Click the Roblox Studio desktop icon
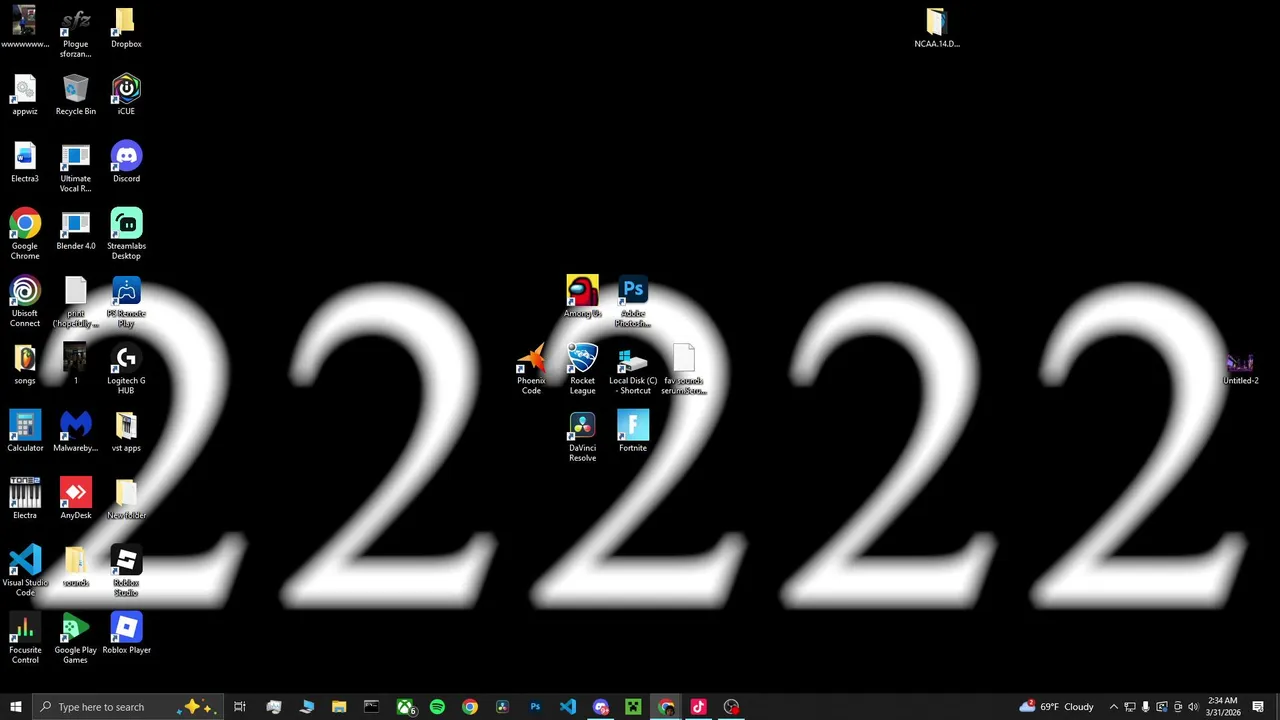 (x=126, y=571)
